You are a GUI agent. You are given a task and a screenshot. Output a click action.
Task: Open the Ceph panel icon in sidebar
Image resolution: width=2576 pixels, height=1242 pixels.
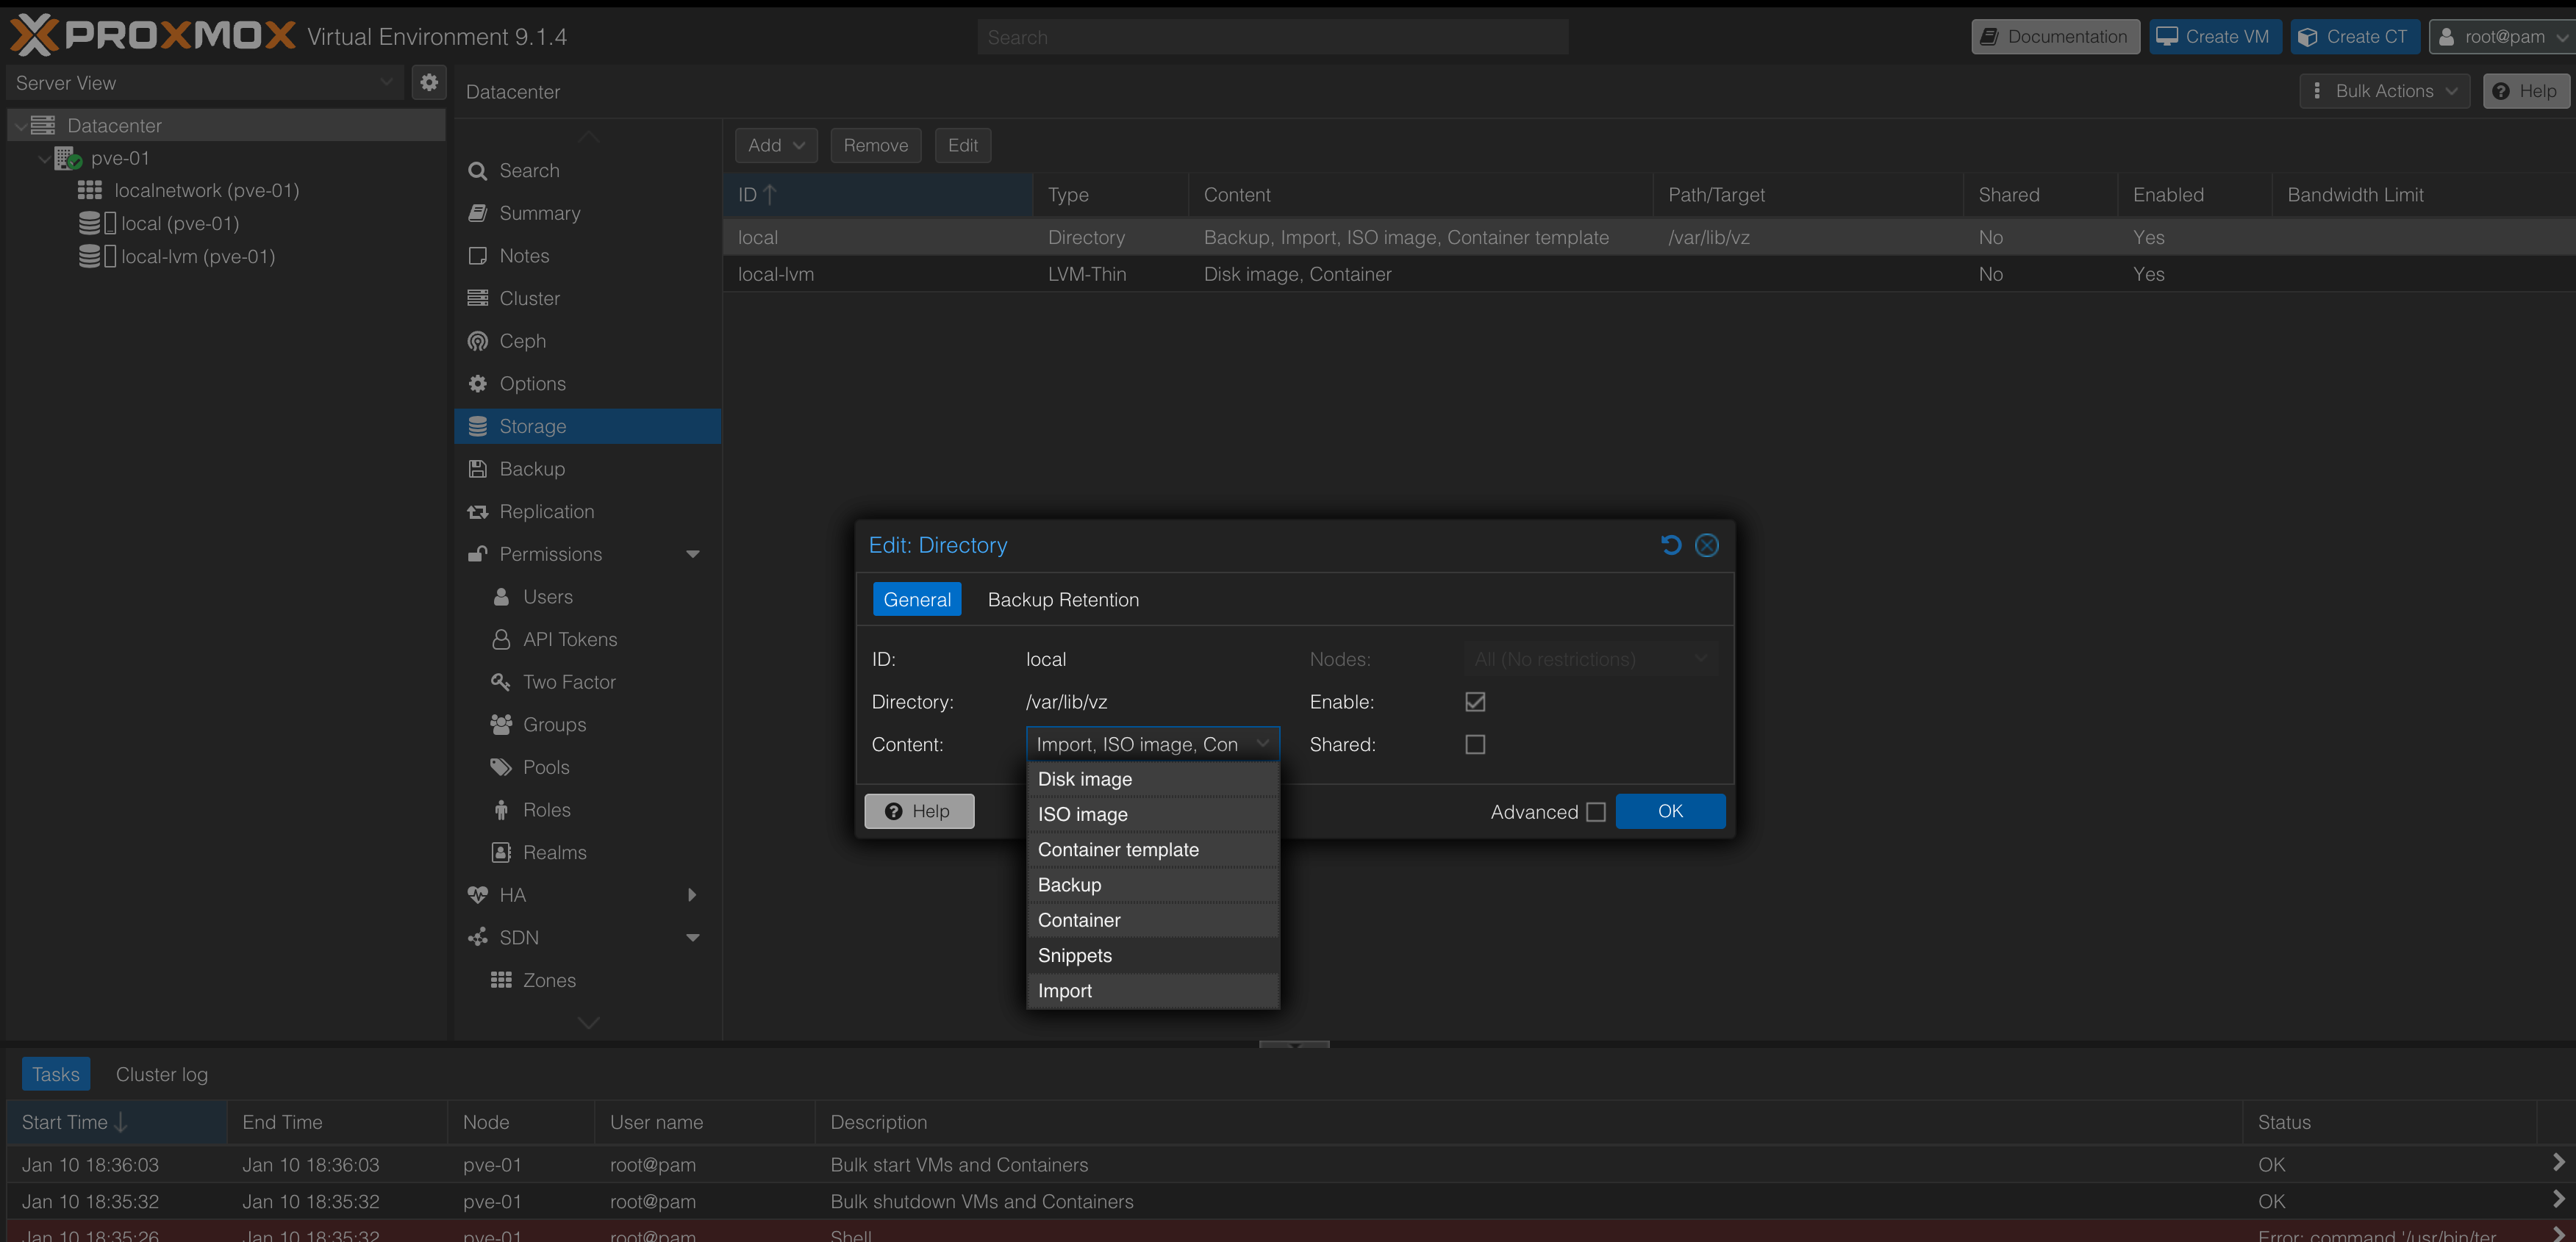(478, 340)
